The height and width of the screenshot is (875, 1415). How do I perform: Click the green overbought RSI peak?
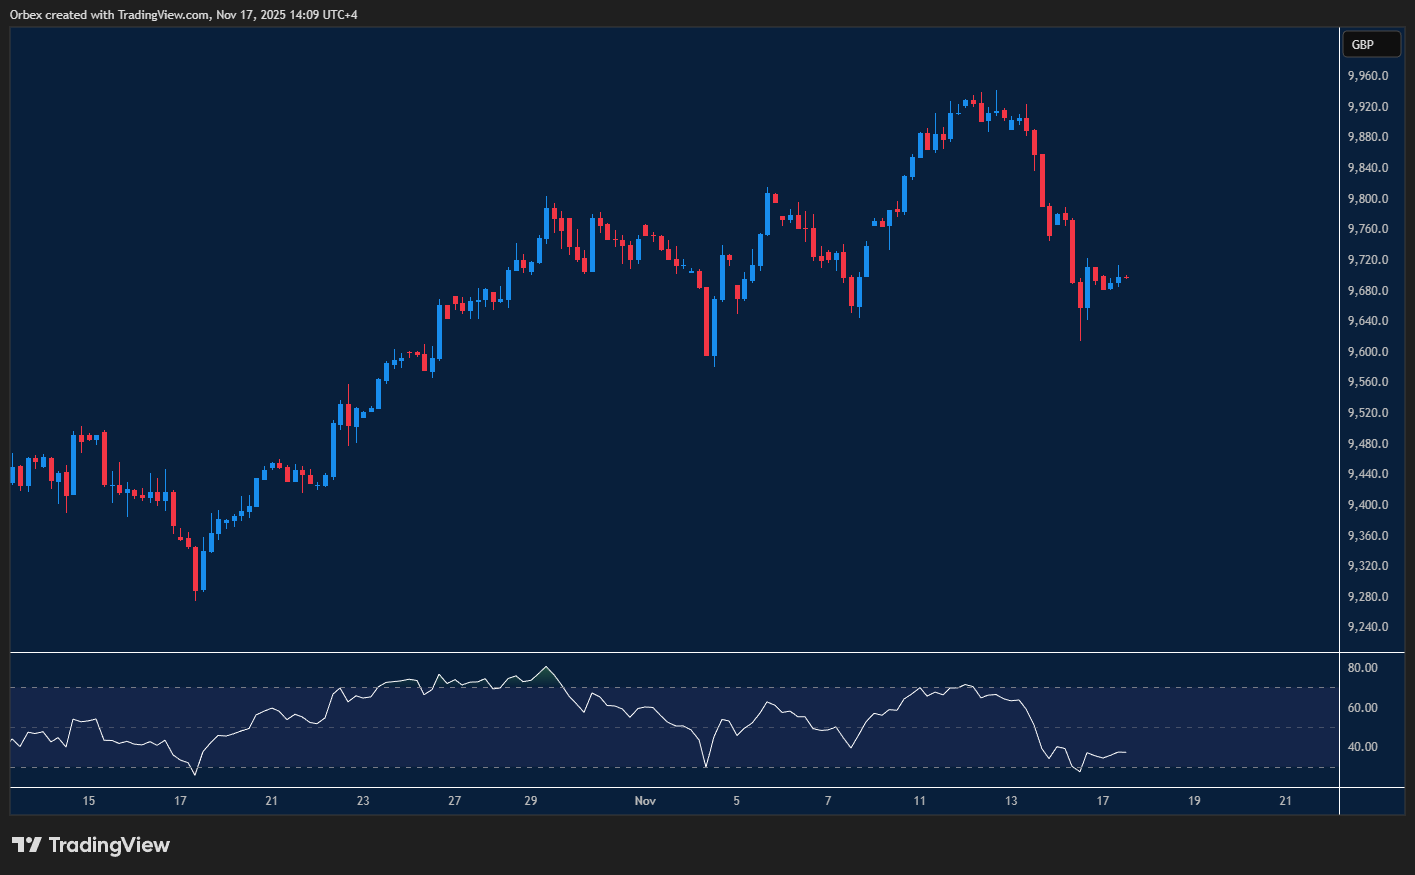click(544, 676)
